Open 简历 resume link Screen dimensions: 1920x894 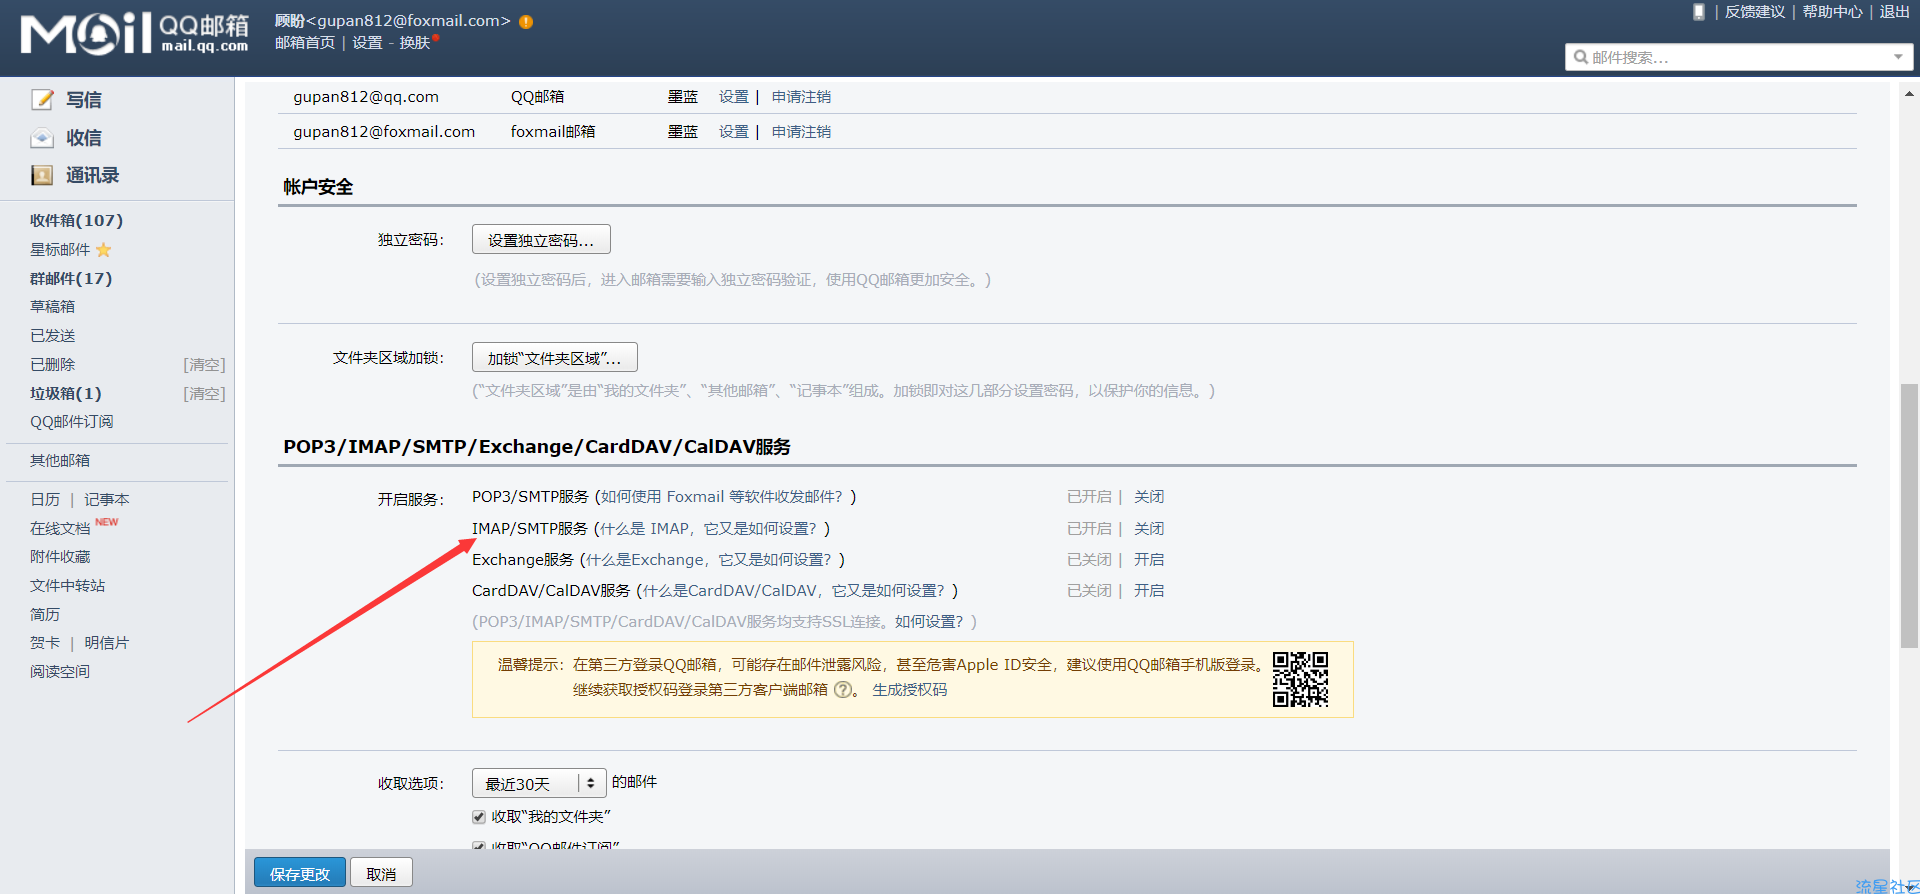(45, 614)
